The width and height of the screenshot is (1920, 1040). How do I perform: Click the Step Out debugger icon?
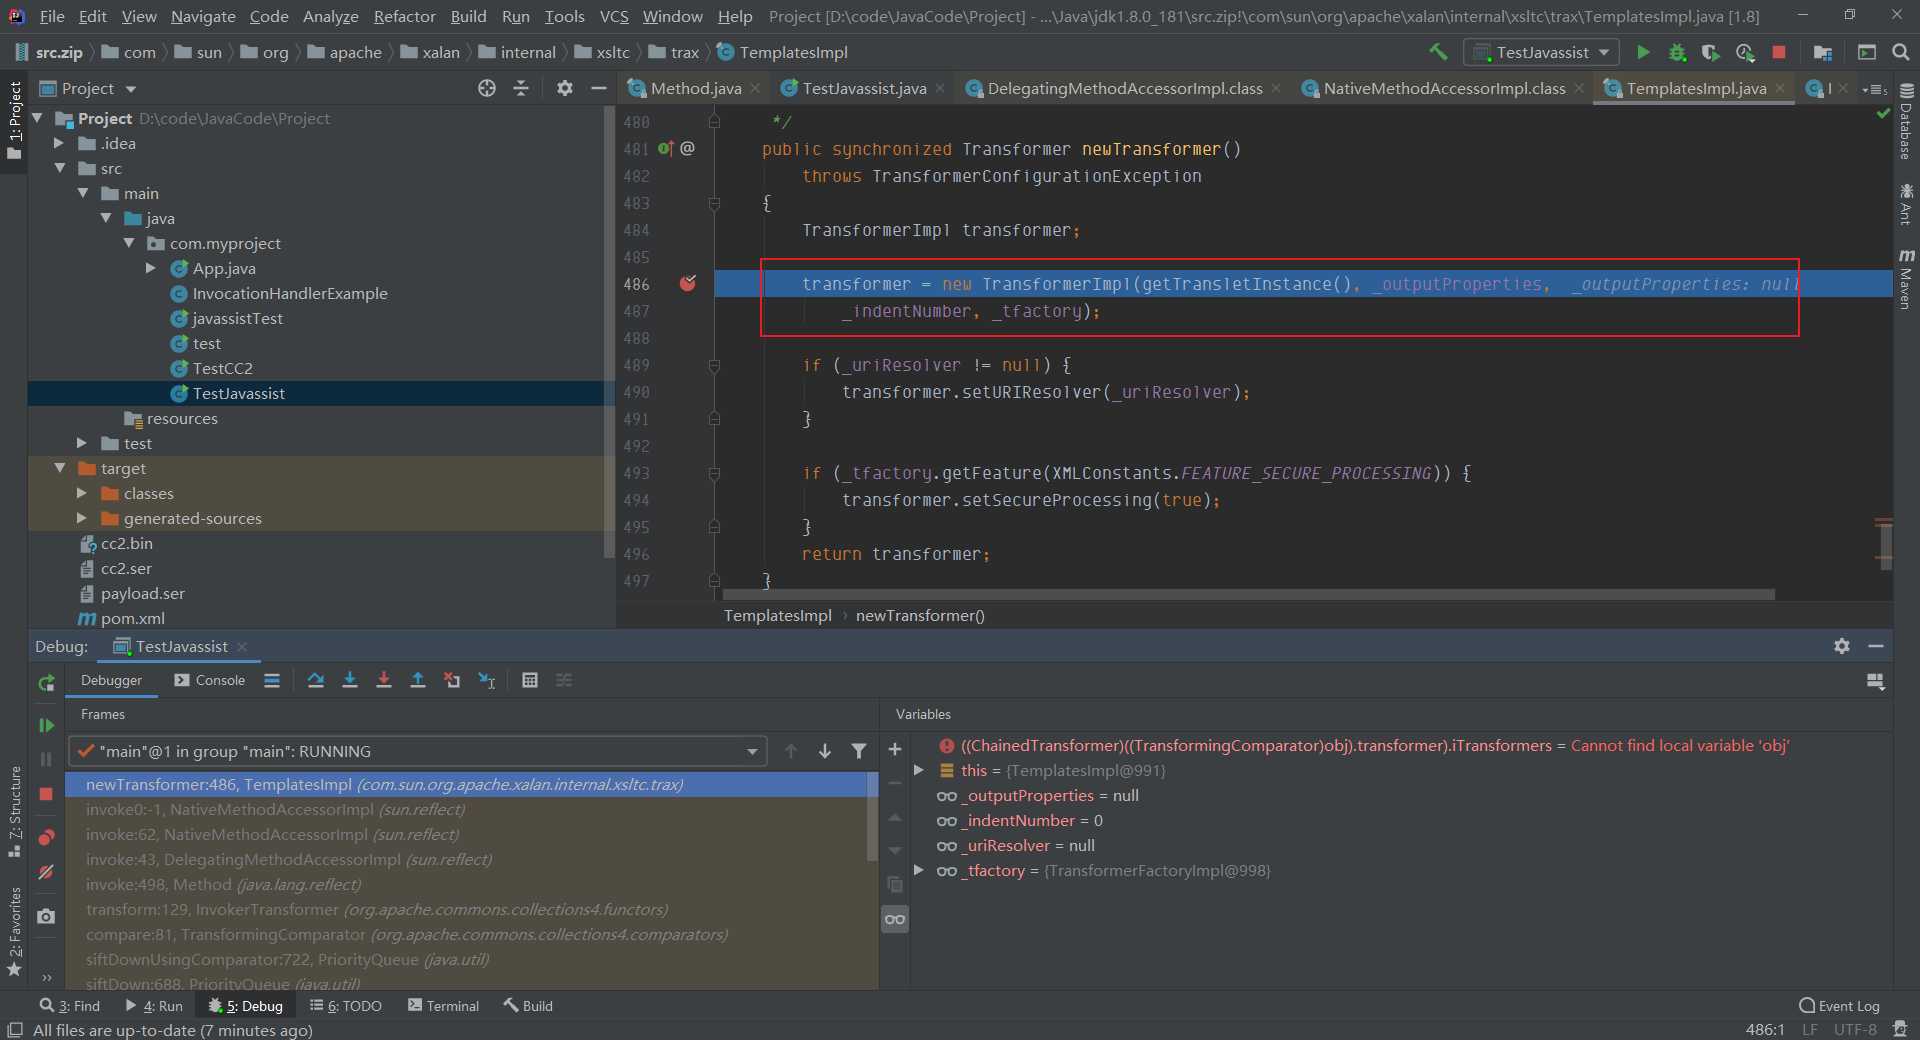point(418,680)
